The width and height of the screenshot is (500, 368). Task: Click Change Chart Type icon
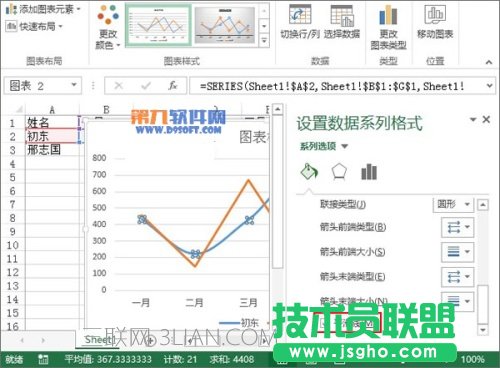(388, 15)
